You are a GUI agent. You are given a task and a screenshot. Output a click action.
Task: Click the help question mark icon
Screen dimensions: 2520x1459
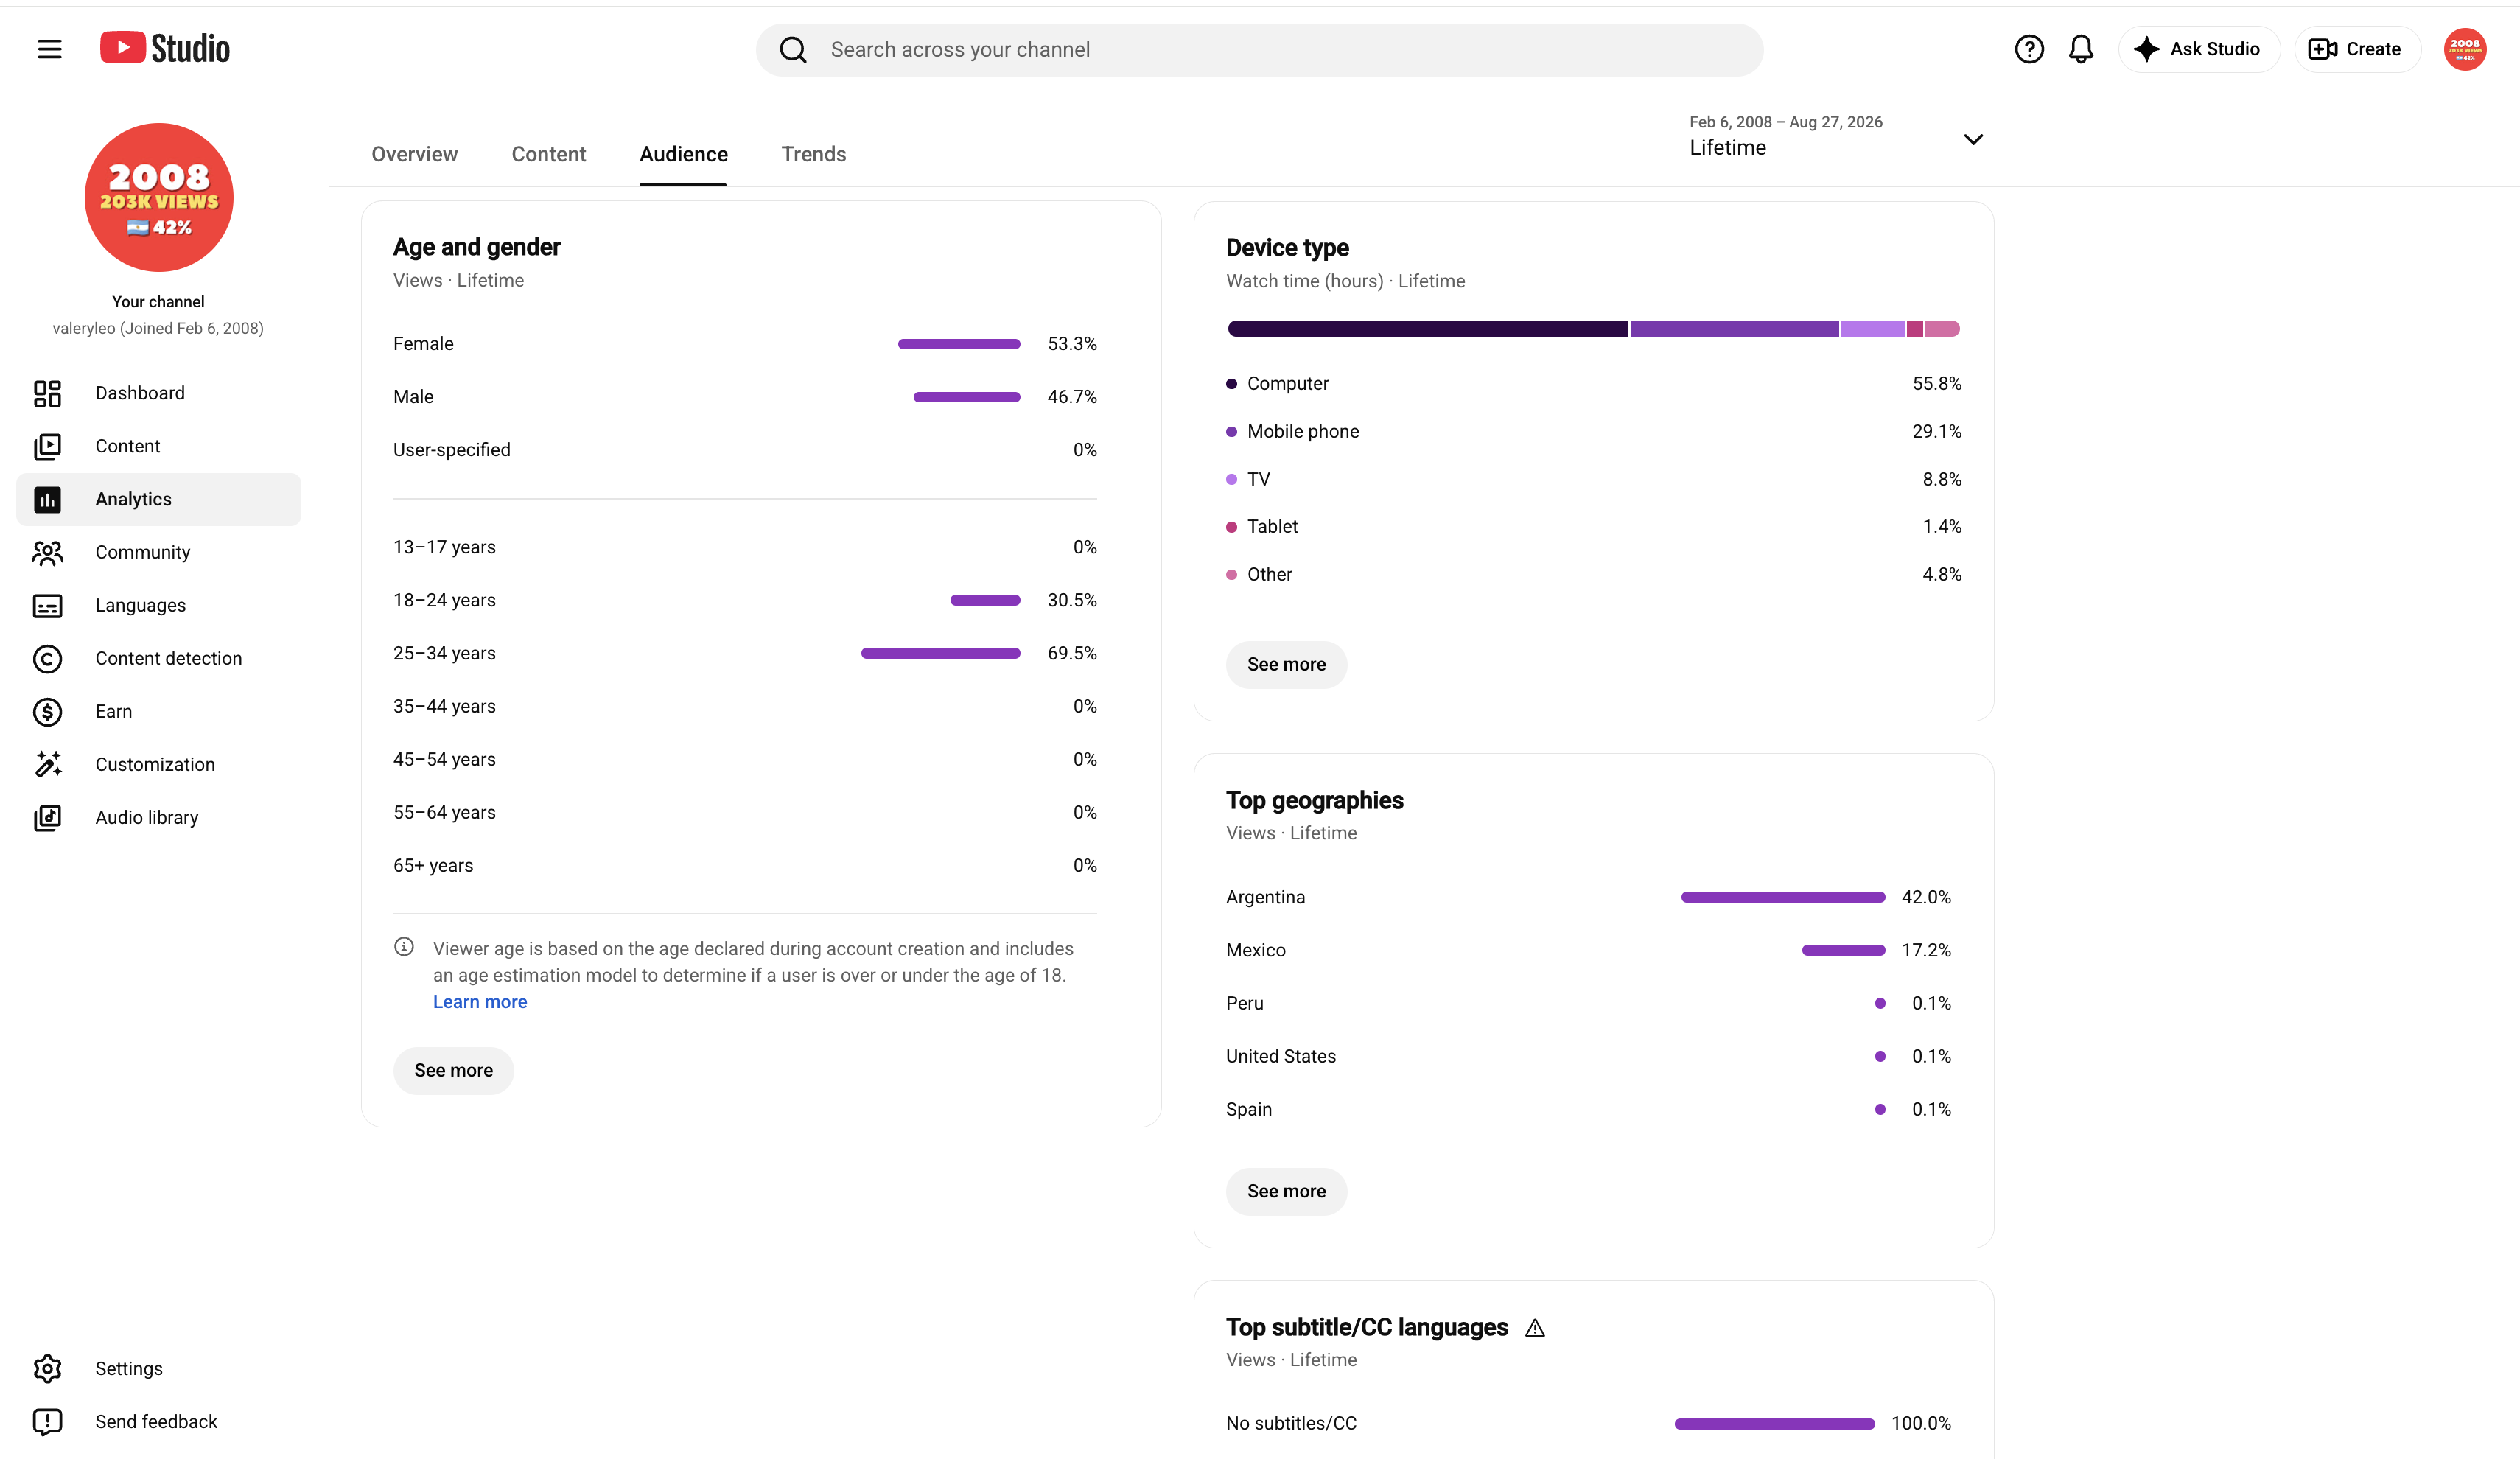coord(2028,49)
